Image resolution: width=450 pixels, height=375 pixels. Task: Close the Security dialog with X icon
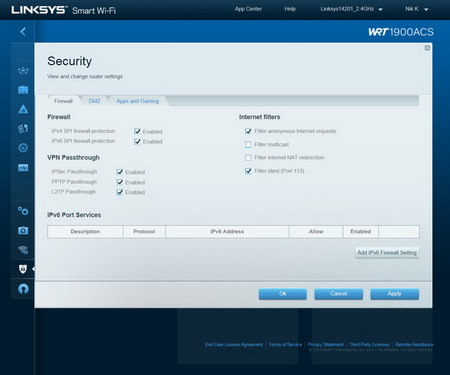click(427, 48)
